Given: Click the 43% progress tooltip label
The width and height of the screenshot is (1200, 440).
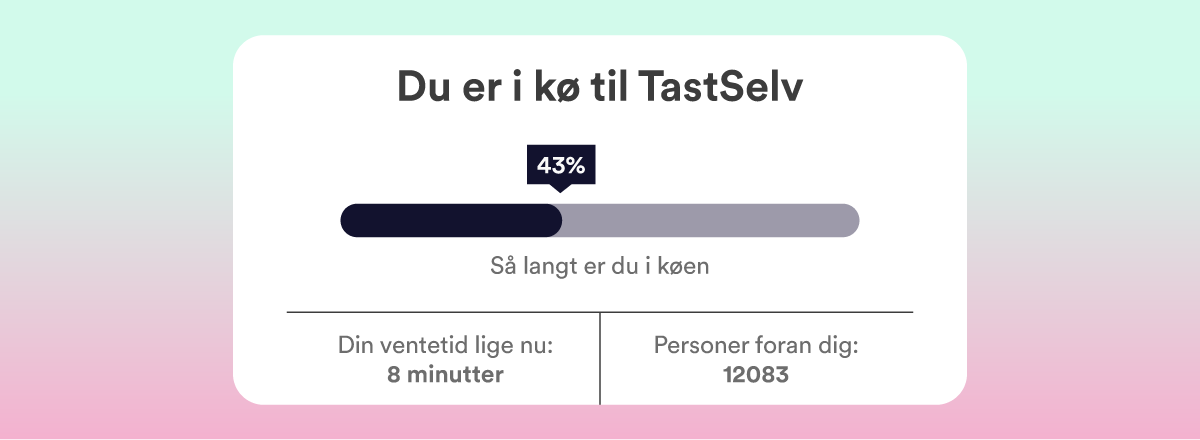Looking at the screenshot, I should [x=561, y=165].
